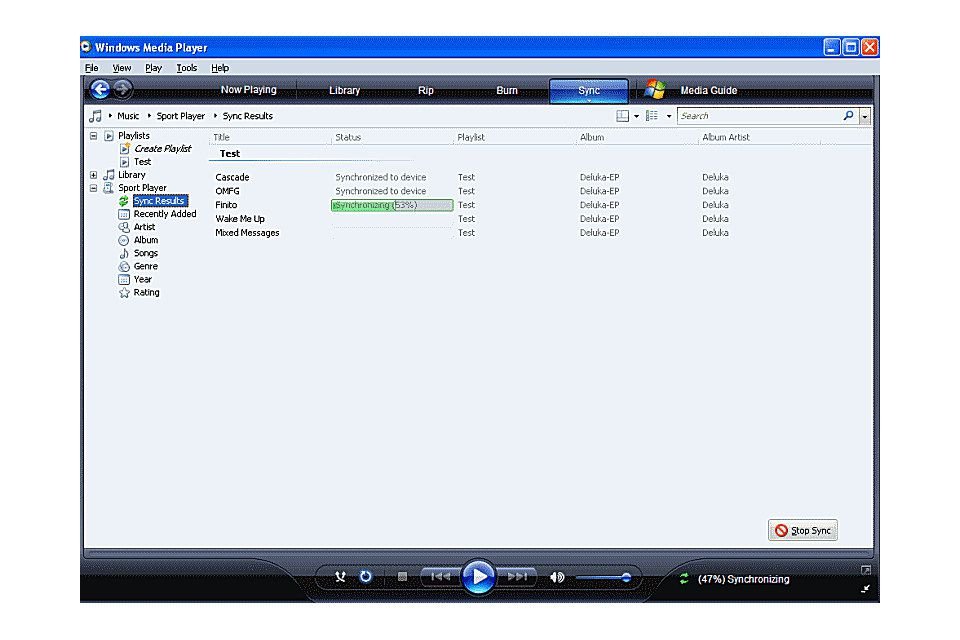Screen dimensions: 960x640
Task: Click the view options list icon
Action: point(652,116)
